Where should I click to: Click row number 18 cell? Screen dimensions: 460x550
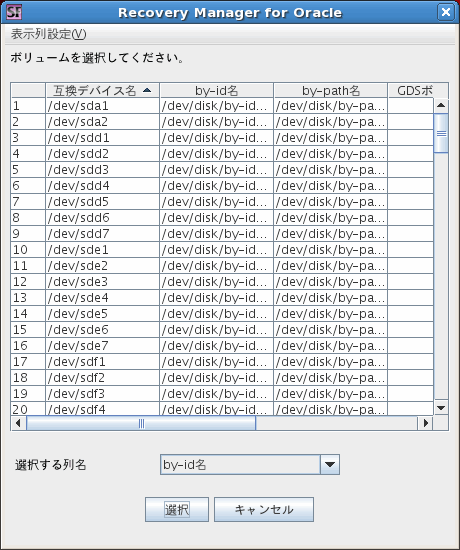click(28, 377)
